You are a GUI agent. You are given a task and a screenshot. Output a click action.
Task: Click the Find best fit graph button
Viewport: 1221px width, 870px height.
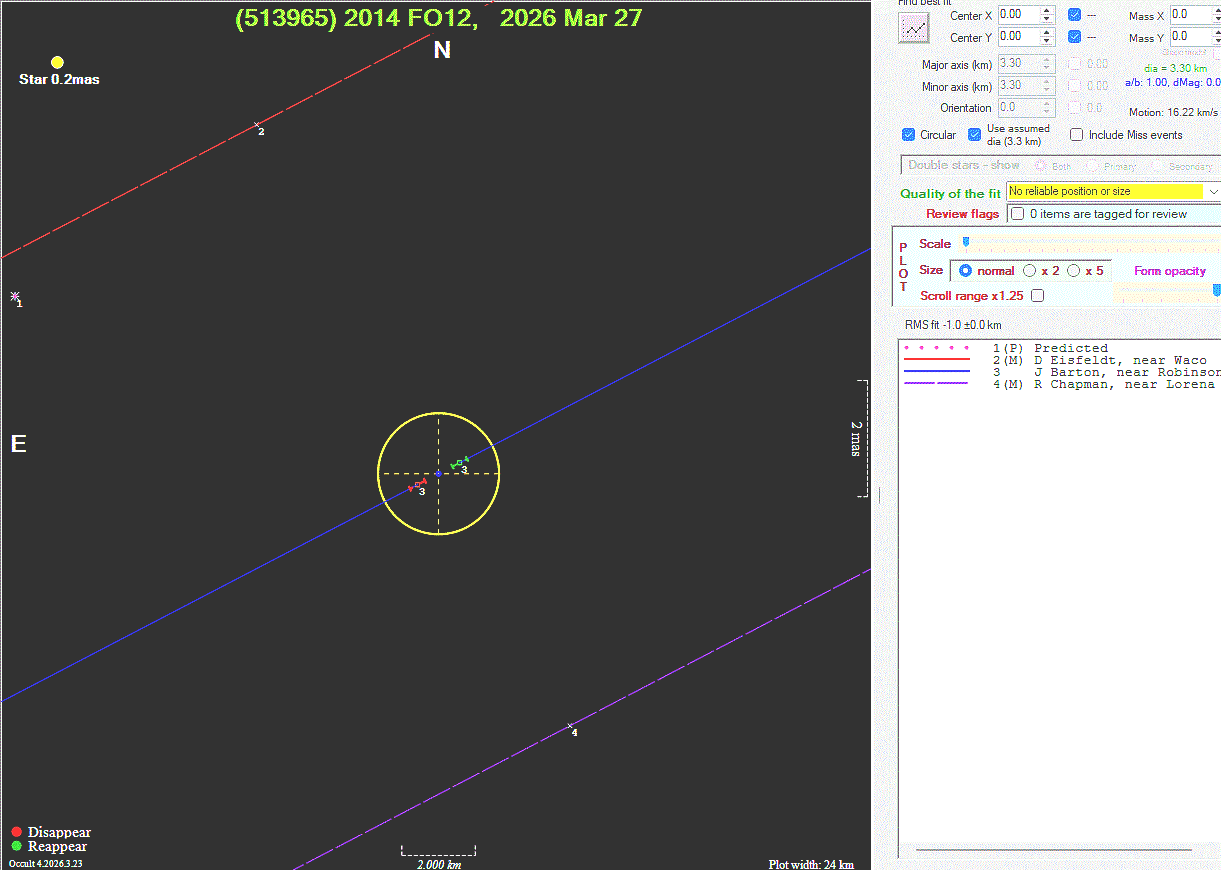click(914, 28)
